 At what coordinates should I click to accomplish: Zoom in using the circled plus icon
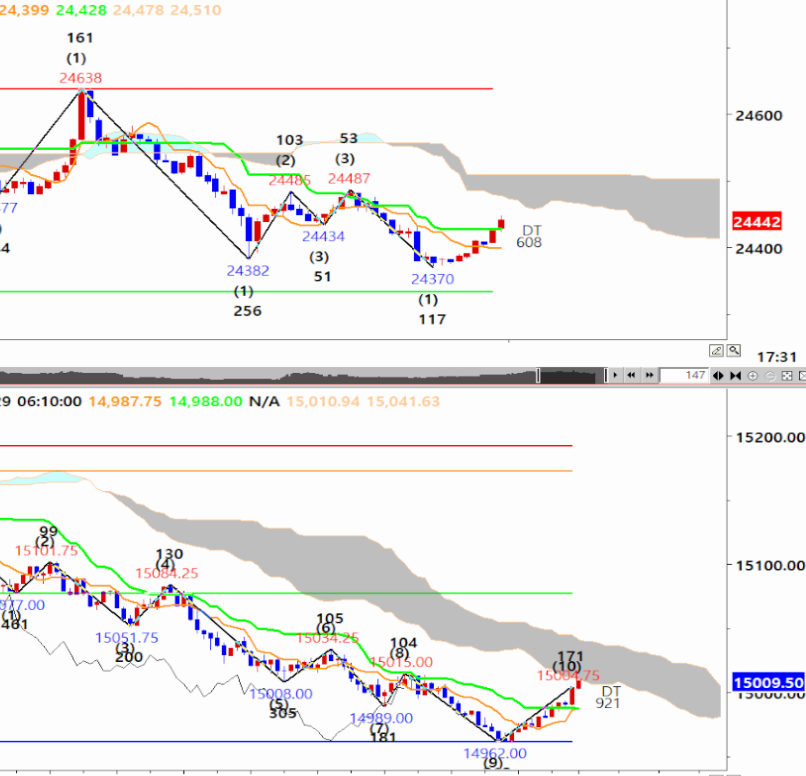[753, 375]
